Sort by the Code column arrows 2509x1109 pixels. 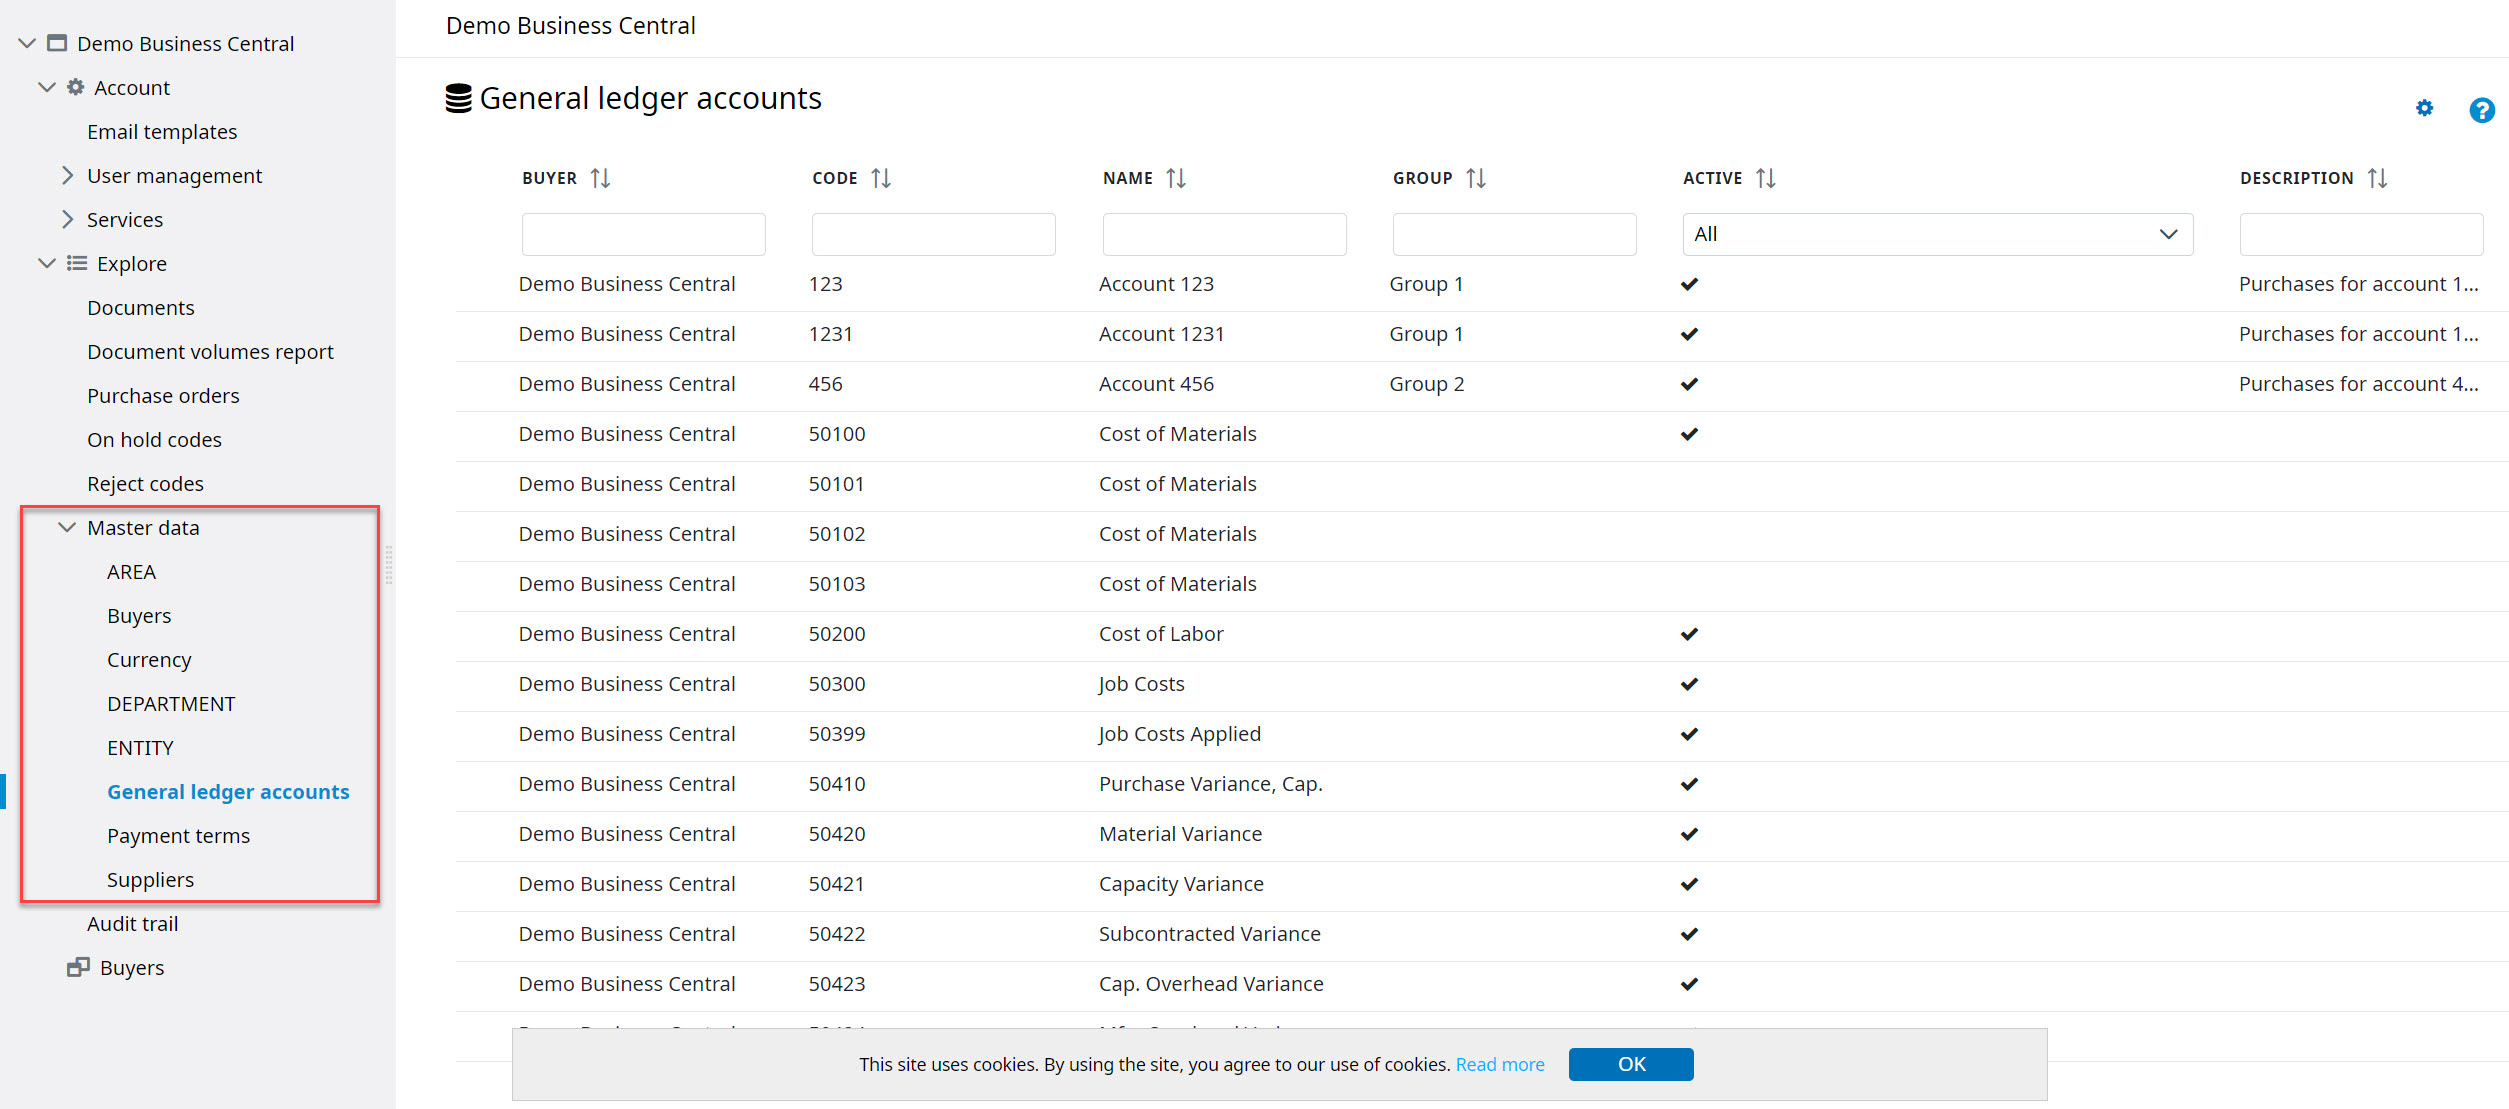pos(880,178)
